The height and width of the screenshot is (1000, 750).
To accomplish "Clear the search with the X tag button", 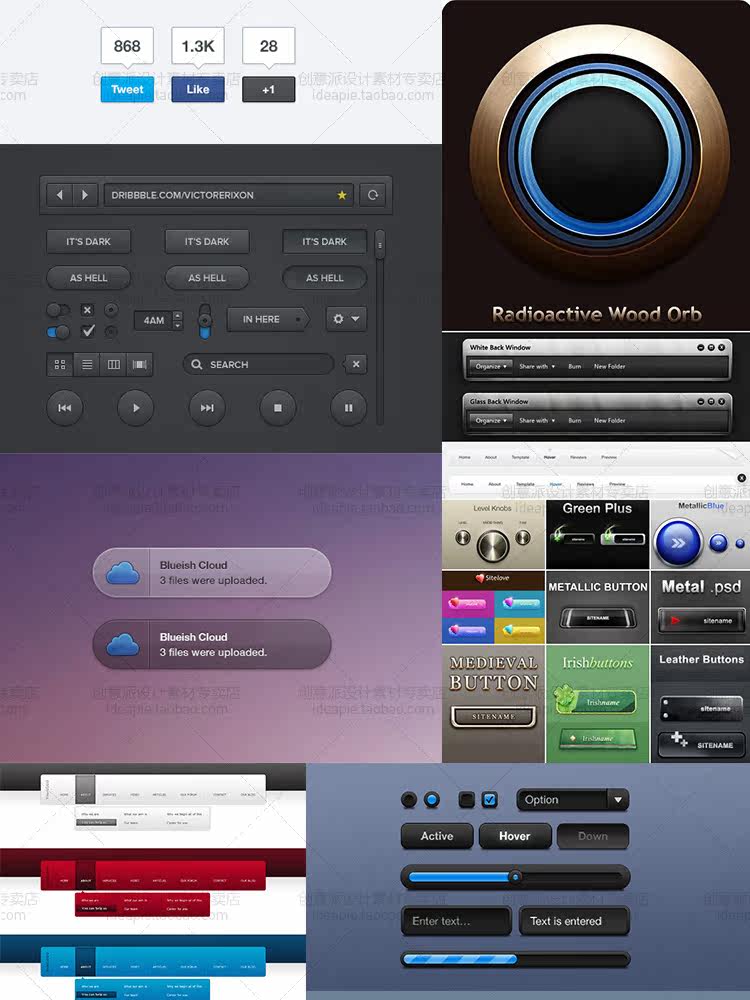I will tap(355, 364).
